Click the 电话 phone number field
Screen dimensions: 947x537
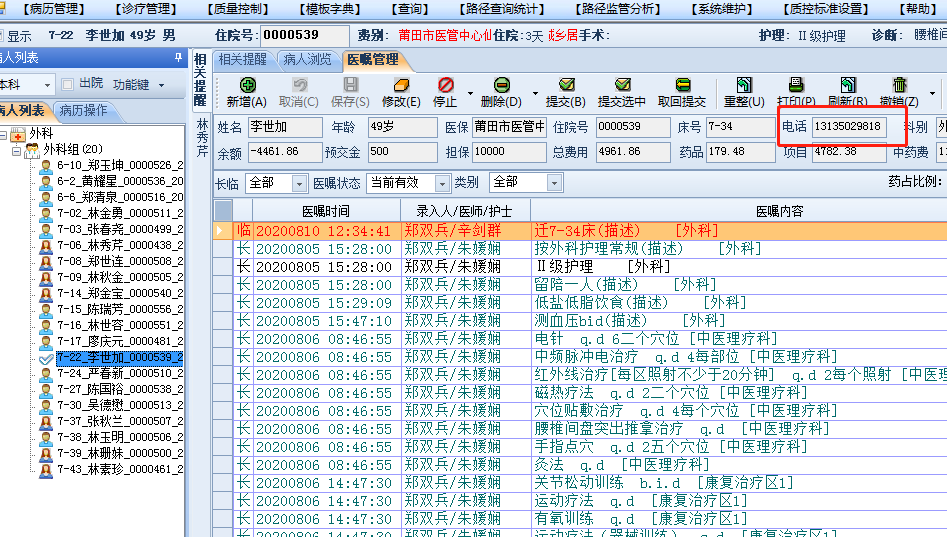pyautogui.click(x=849, y=127)
